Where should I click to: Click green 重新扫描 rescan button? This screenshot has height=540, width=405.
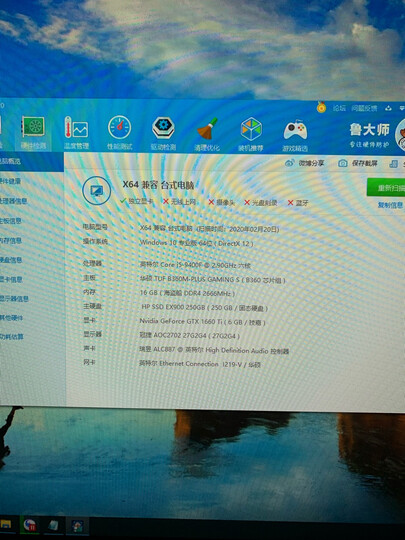click(386, 188)
